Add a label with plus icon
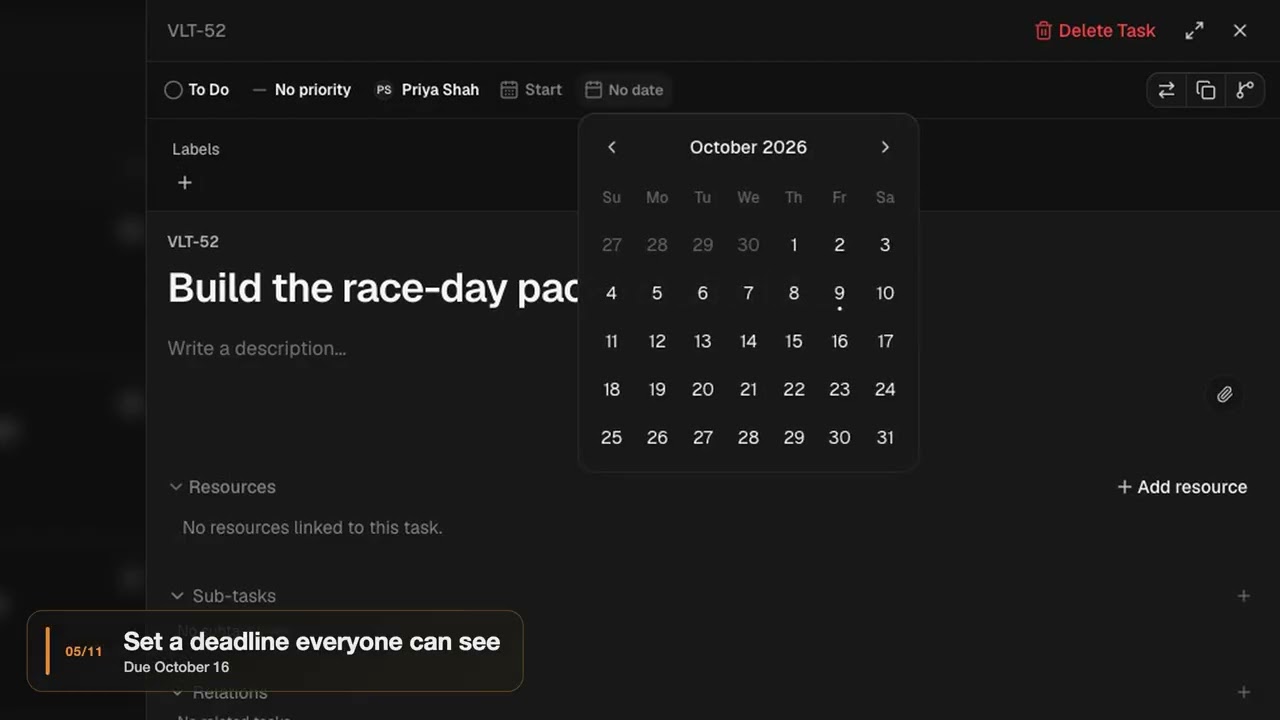The image size is (1280, 720). [x=184, y=183]
